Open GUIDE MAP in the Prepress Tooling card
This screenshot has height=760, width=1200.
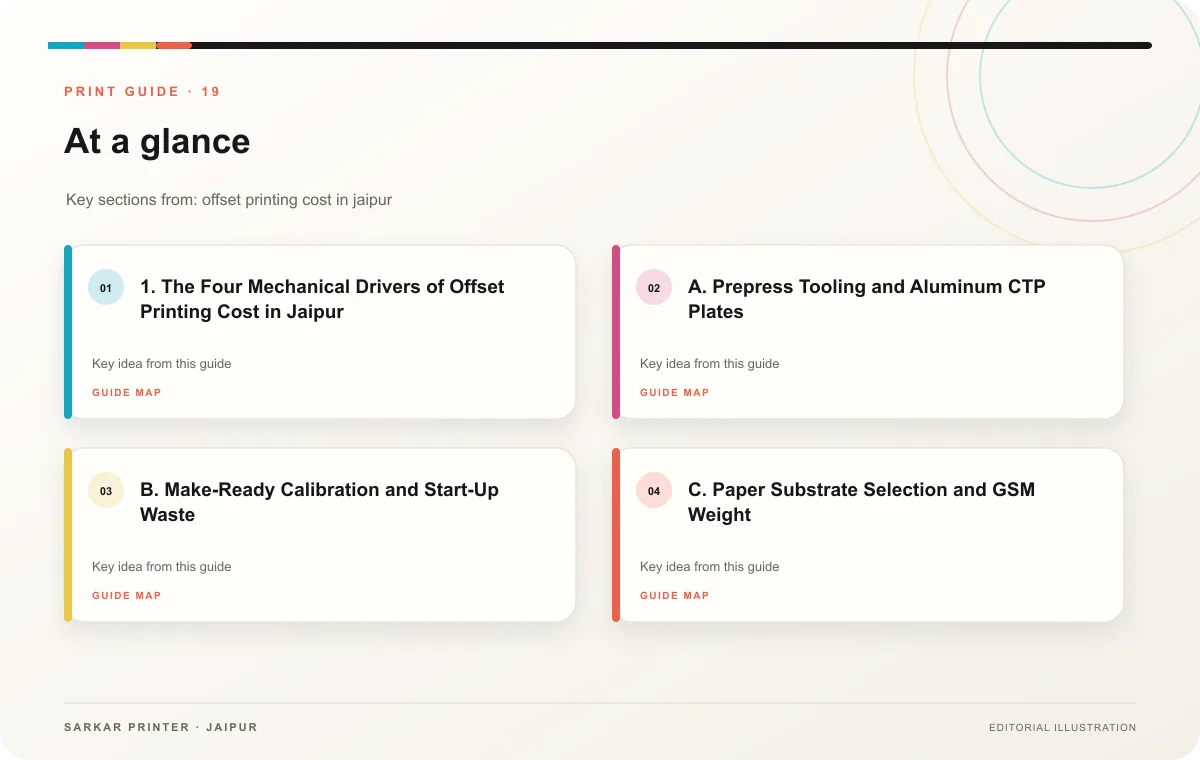pyautogui.click(x=675, y=393)
